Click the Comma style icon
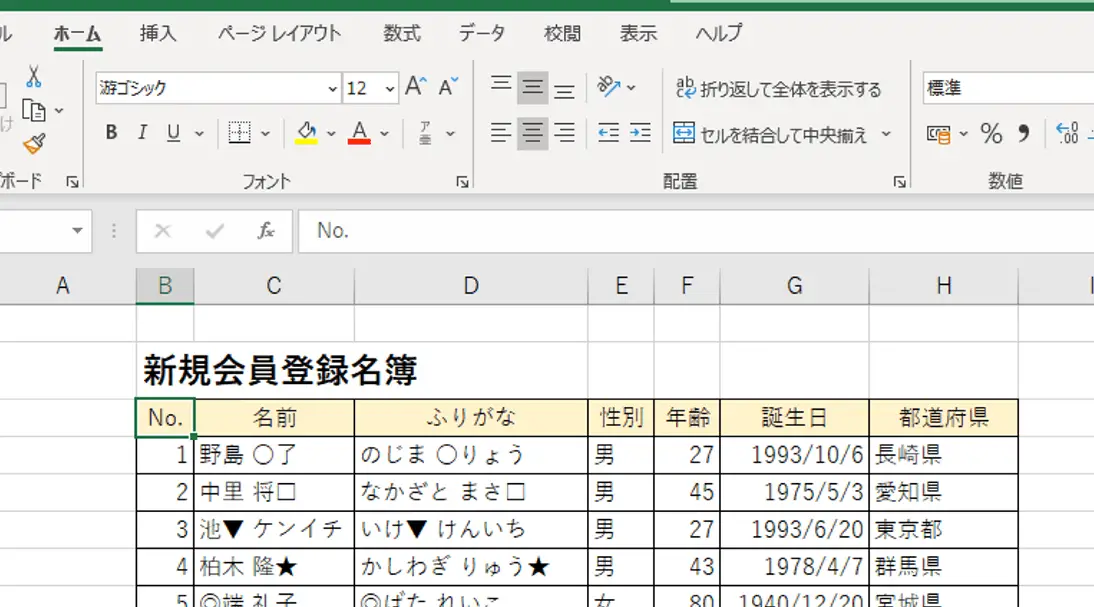This screenshot has height=607, width=1094. 1022,132
